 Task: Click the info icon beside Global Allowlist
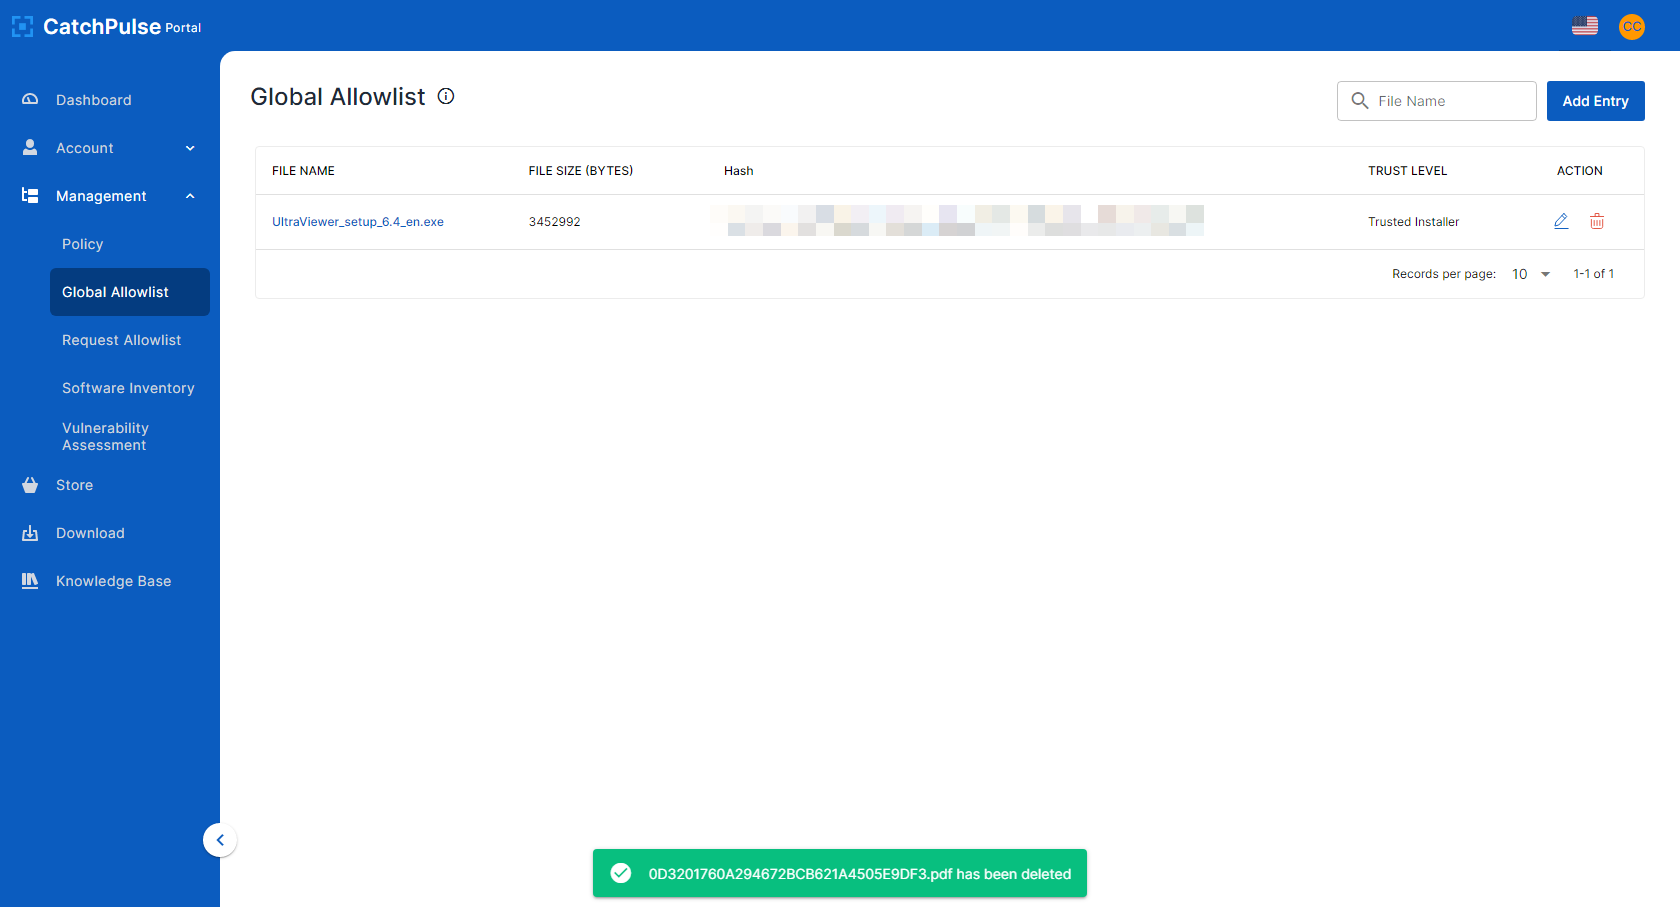[x=446, y=96]
